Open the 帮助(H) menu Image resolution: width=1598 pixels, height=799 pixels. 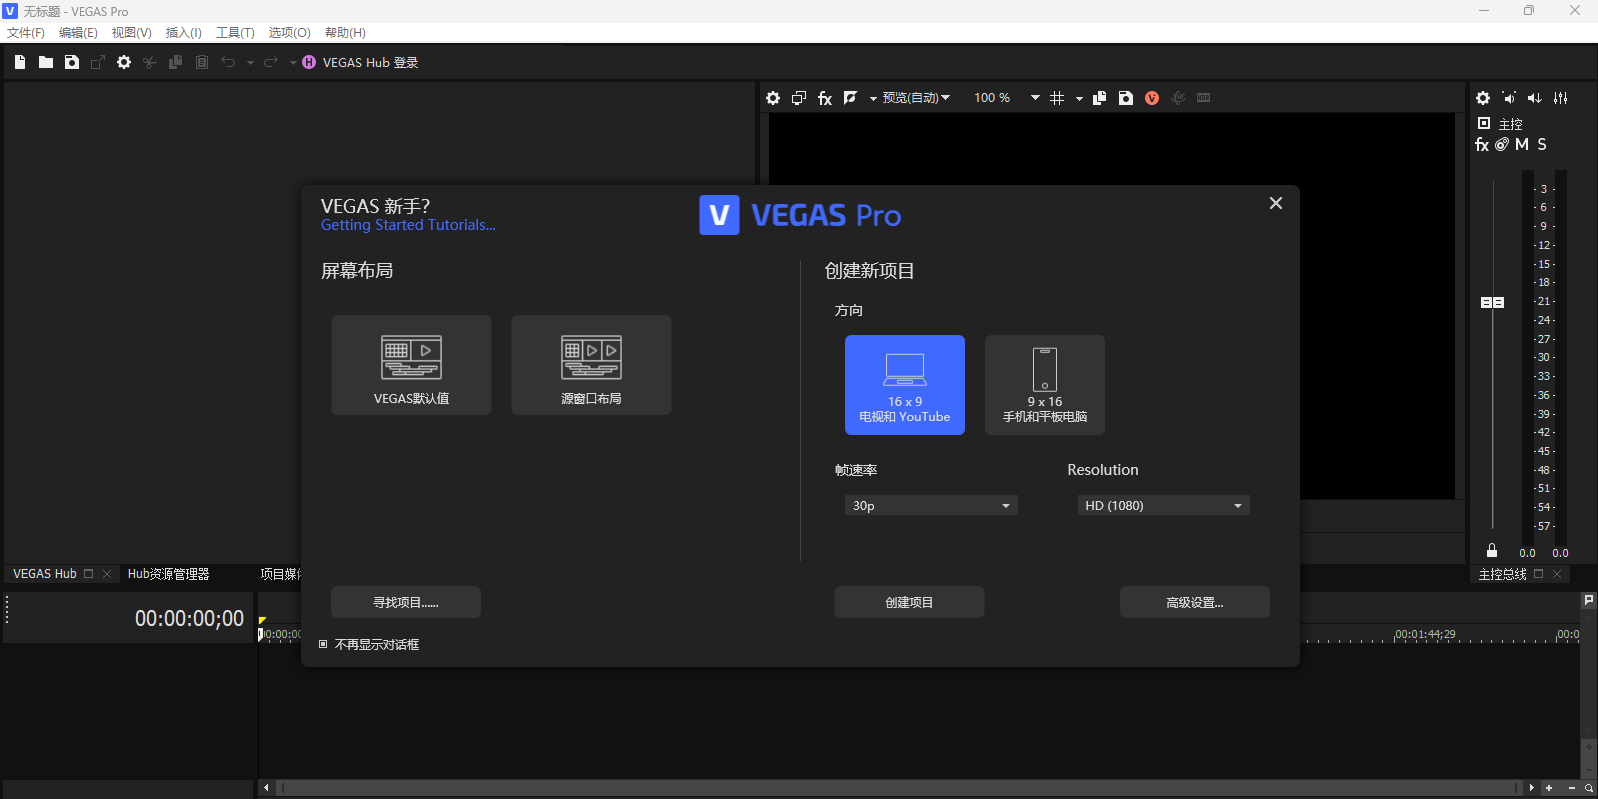click(x=345, y=33)
